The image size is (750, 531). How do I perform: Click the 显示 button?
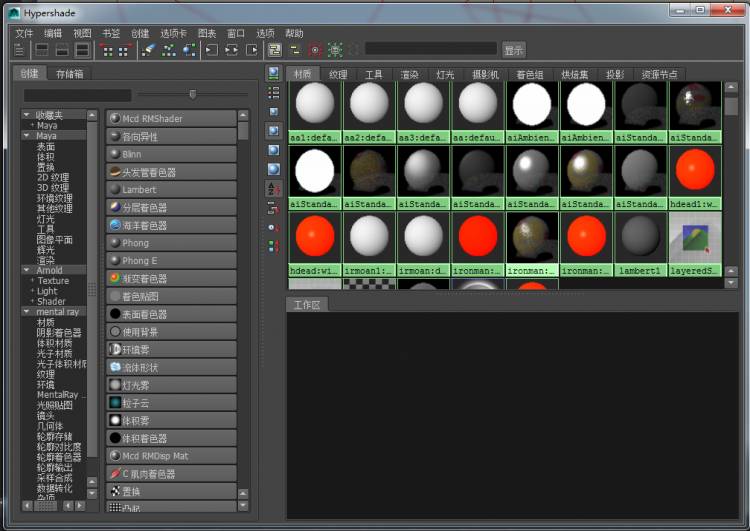[x=514, y=50]
